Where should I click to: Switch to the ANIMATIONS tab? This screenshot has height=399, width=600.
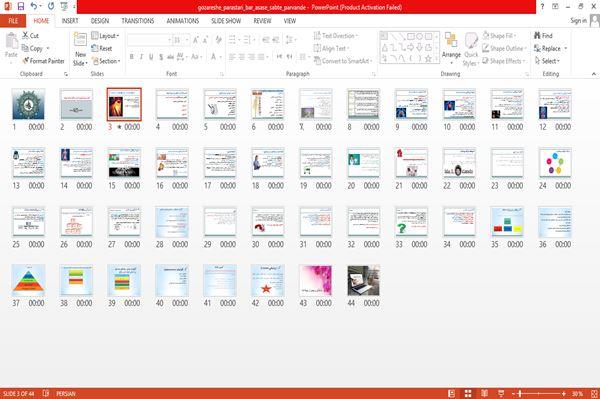(183, 21)
